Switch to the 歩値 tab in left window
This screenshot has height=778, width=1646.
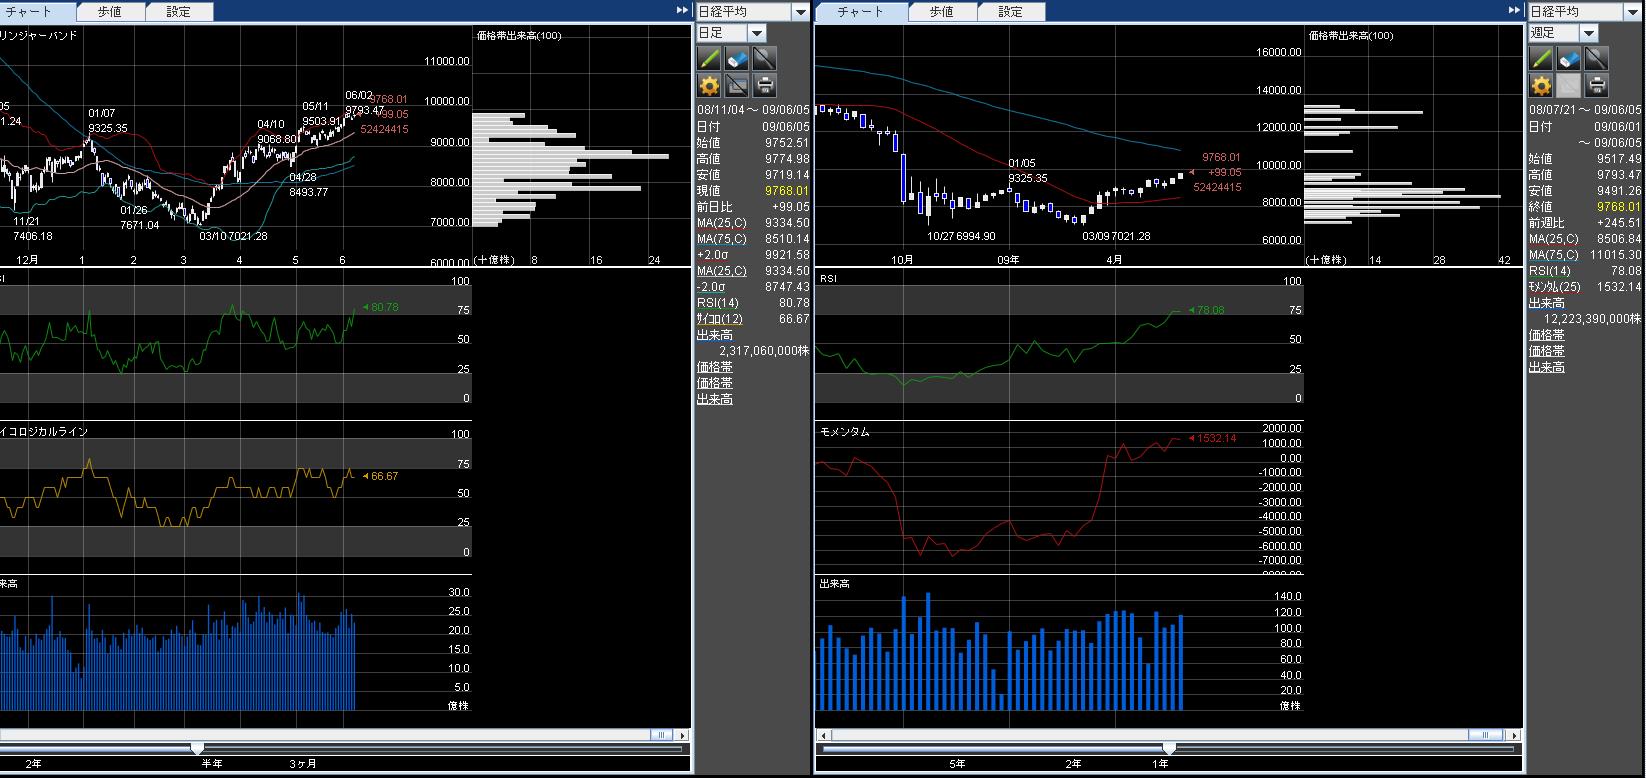click(x=110, y=12)
